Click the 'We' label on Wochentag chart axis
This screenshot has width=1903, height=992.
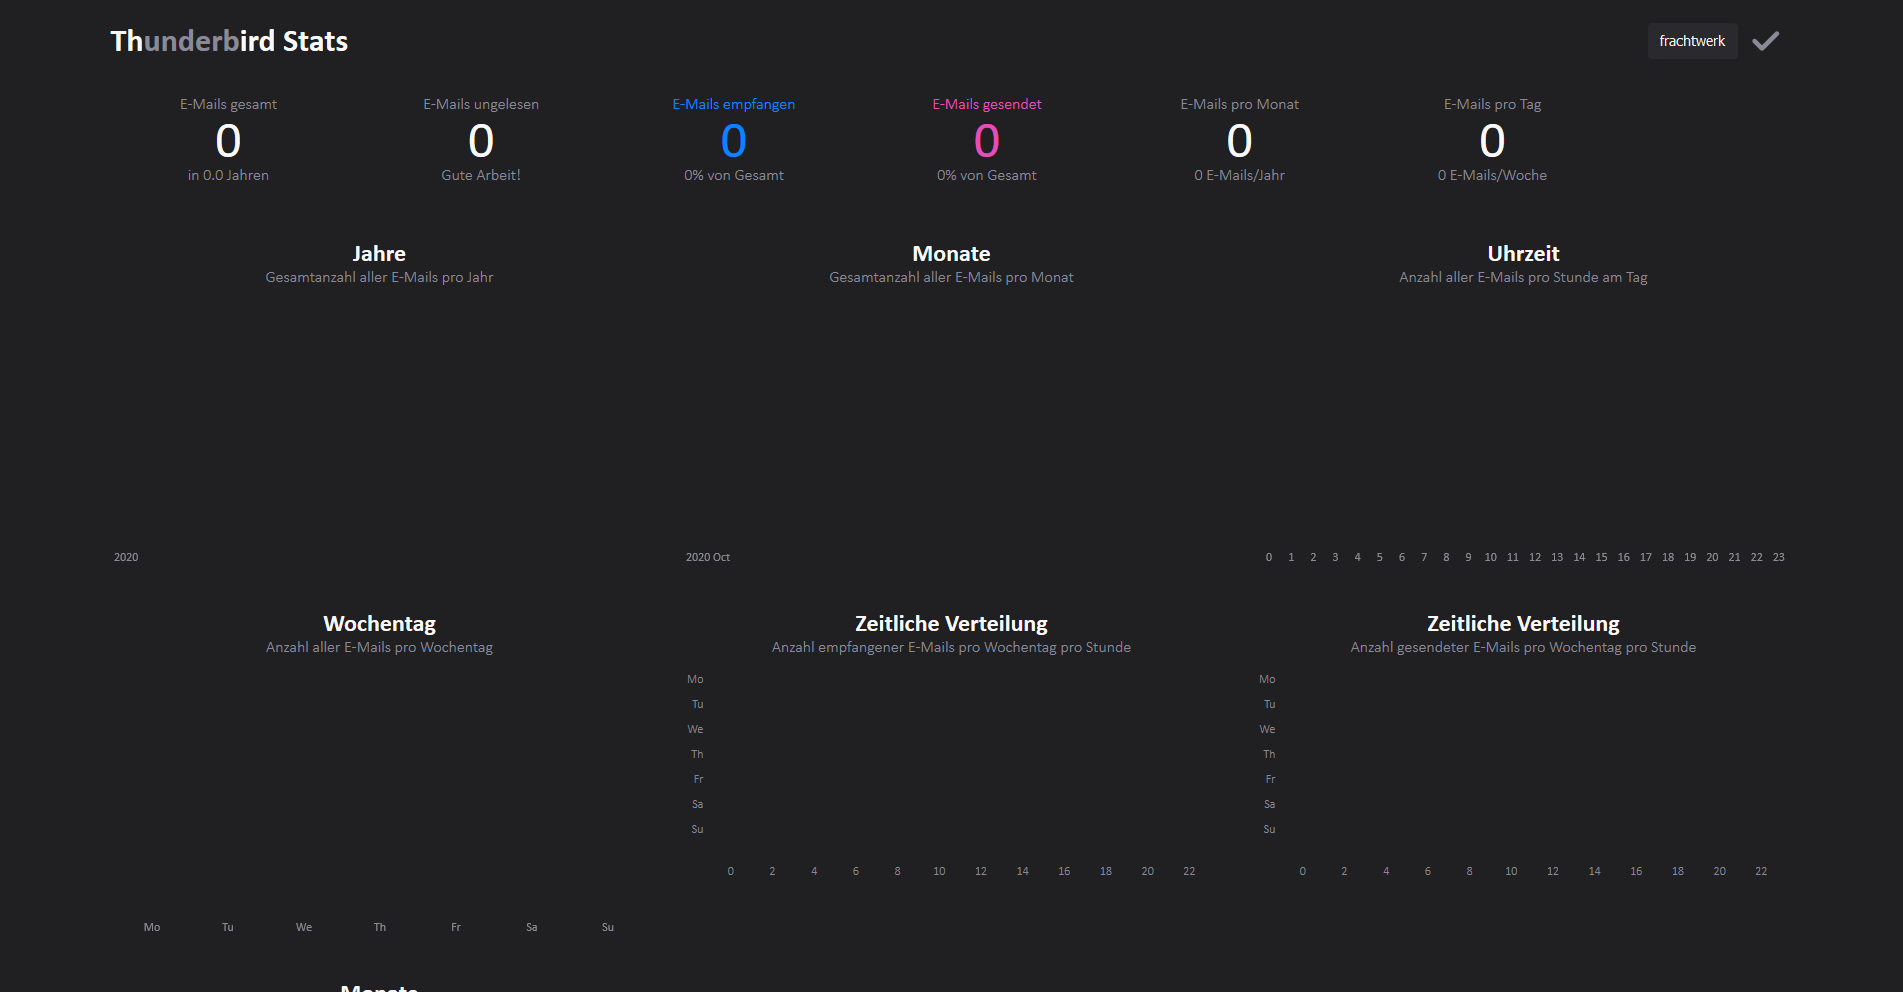[304, 927]
